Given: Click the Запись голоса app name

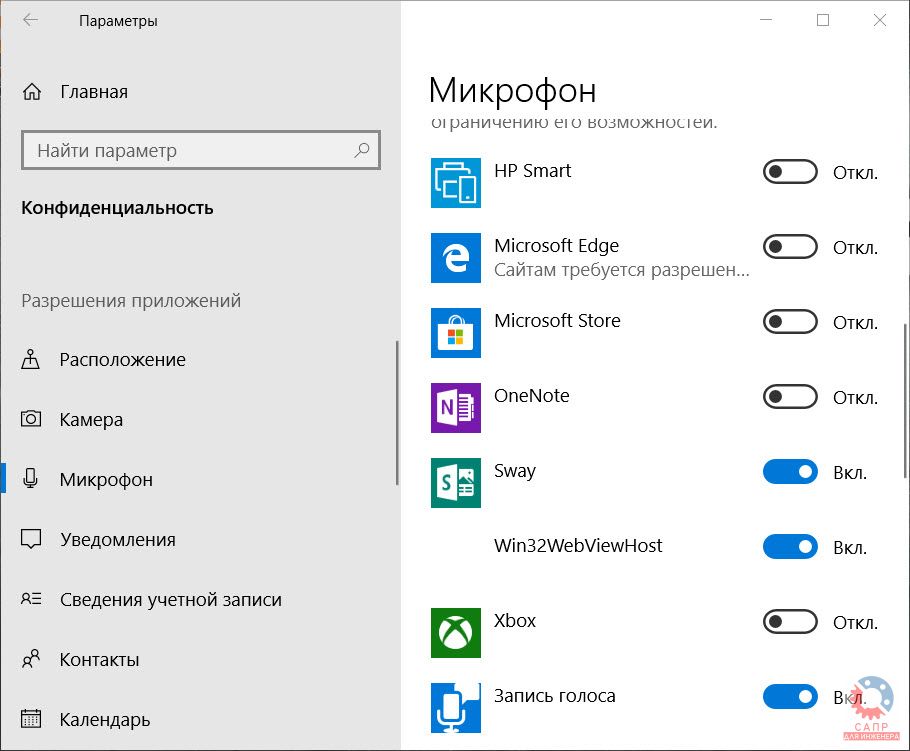Looking at the screenshot, I should point(555,695).
